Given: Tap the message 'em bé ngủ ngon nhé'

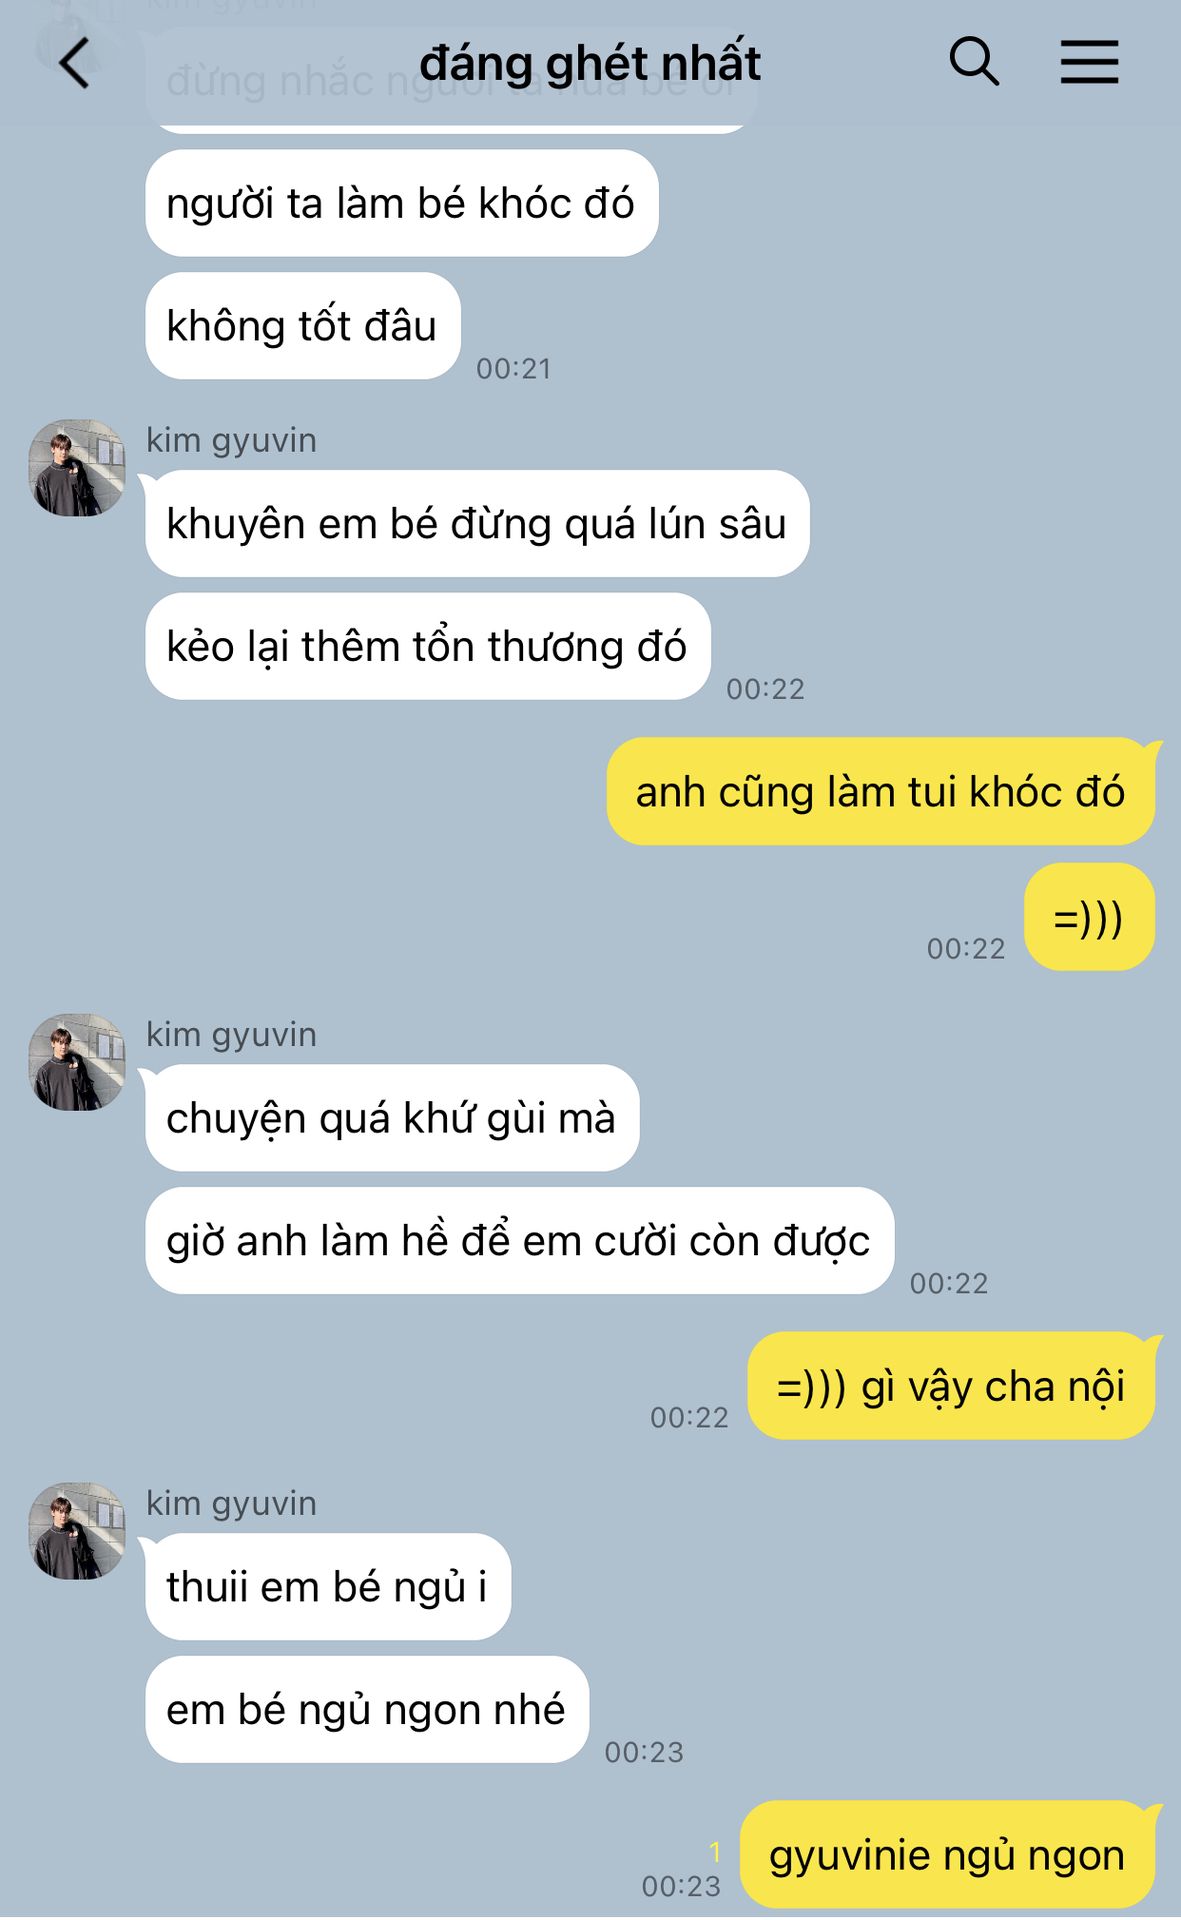Looking at the screenshot, I should (367, 1710).
